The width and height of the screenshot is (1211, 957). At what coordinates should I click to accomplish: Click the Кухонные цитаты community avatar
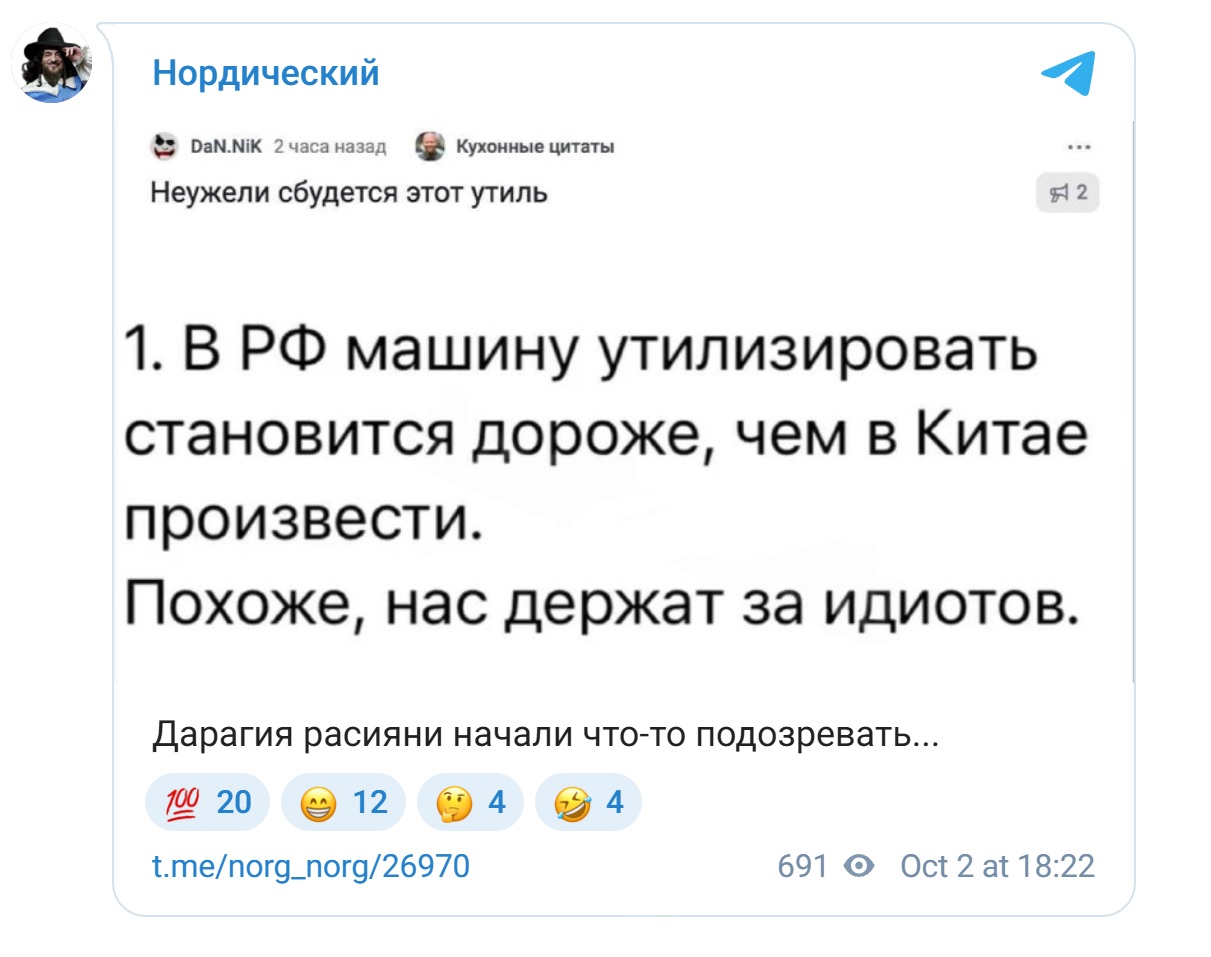(431, 147)
